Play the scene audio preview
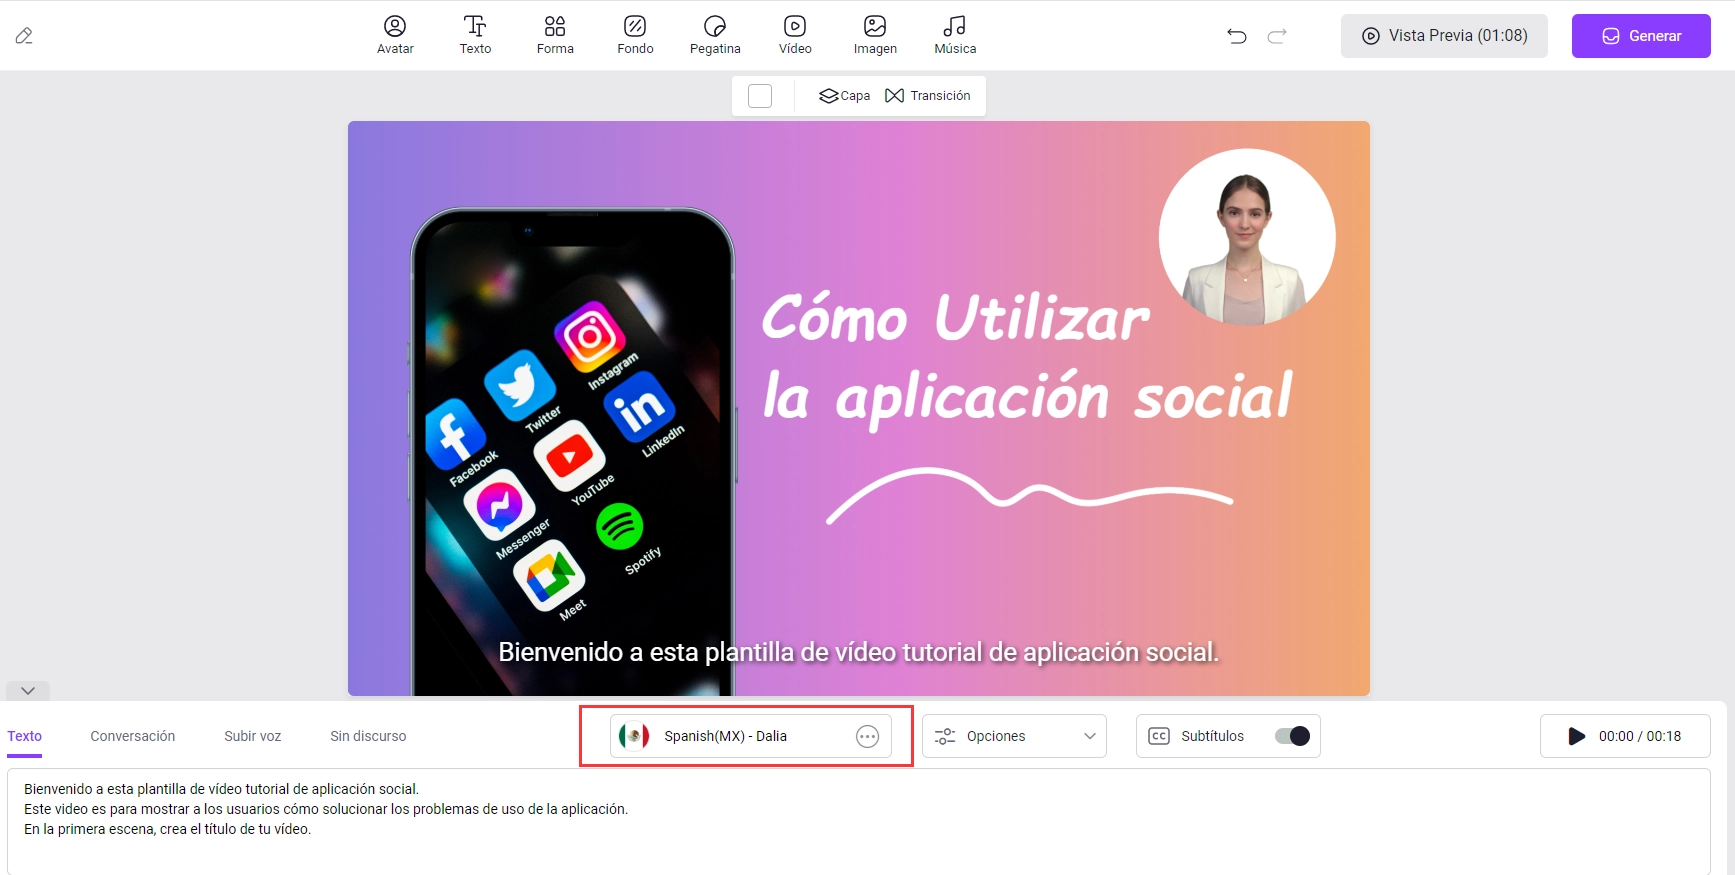Image resolution: width=1735 pixels, height=875 pixels. click(x=1576, y=736)
